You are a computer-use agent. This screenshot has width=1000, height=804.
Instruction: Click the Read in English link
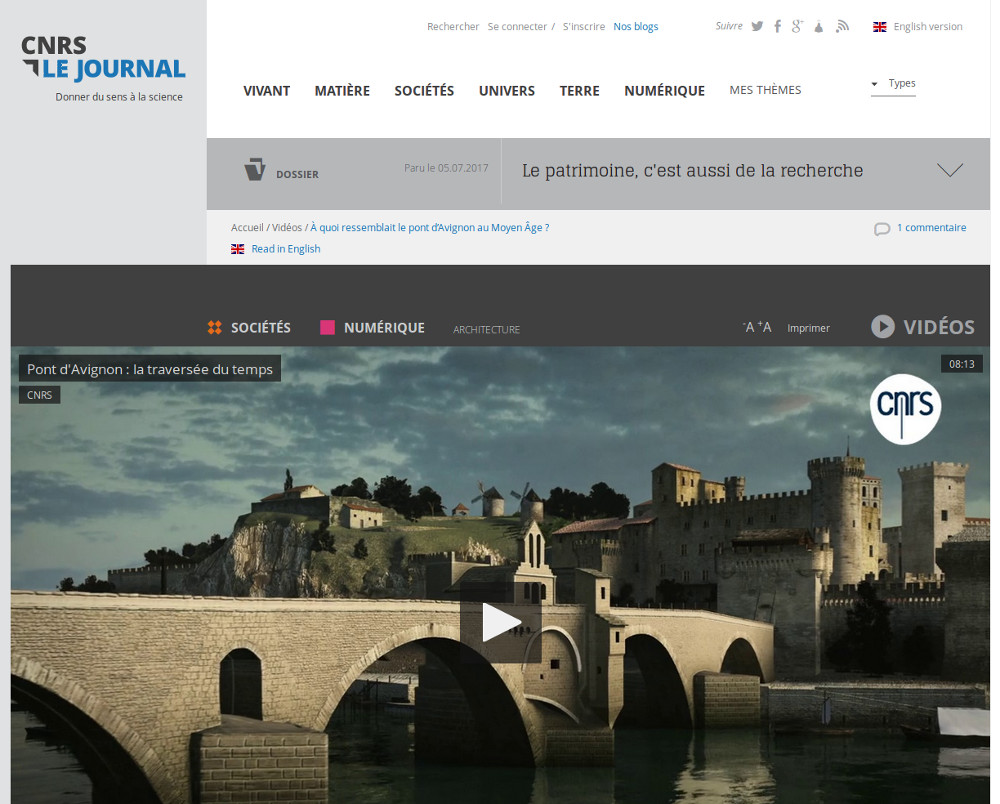[285, 249]
